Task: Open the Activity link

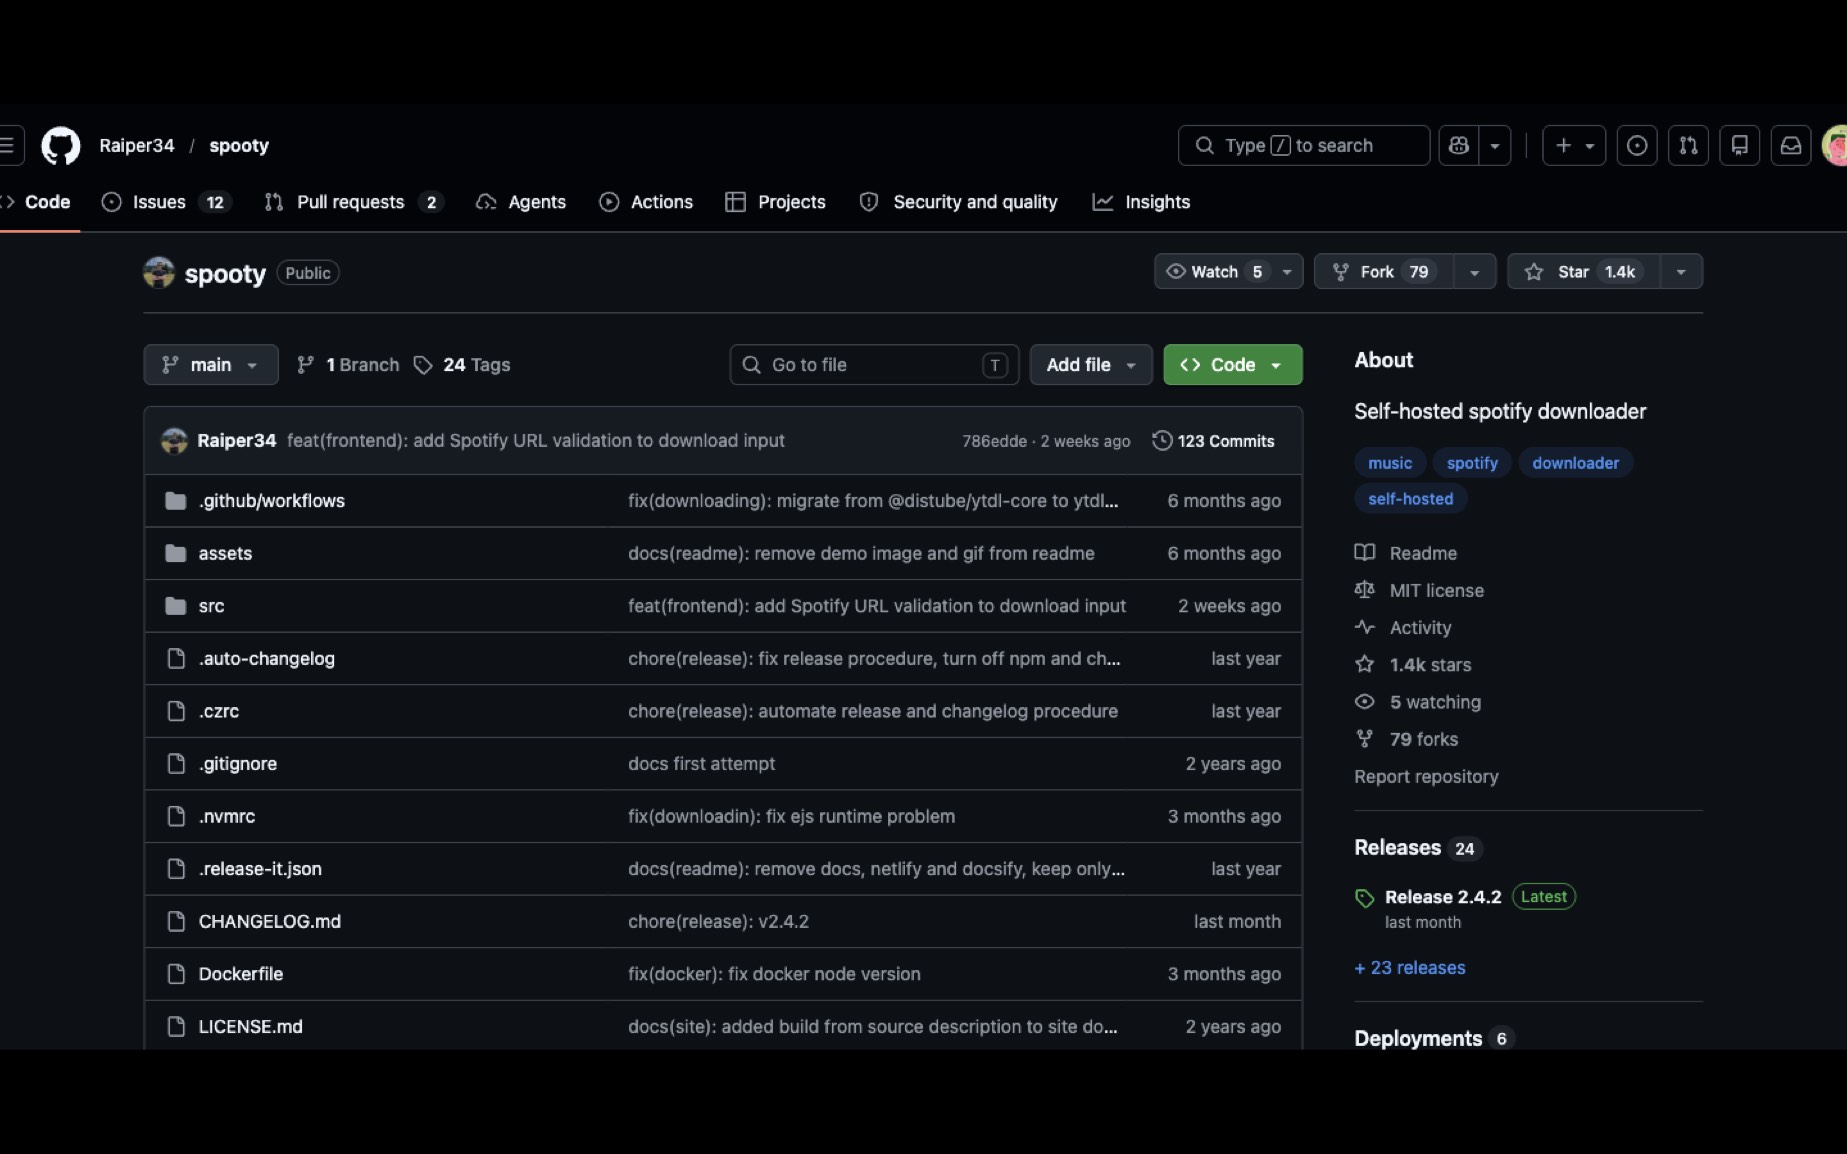Action: (x=1403, y=628)
